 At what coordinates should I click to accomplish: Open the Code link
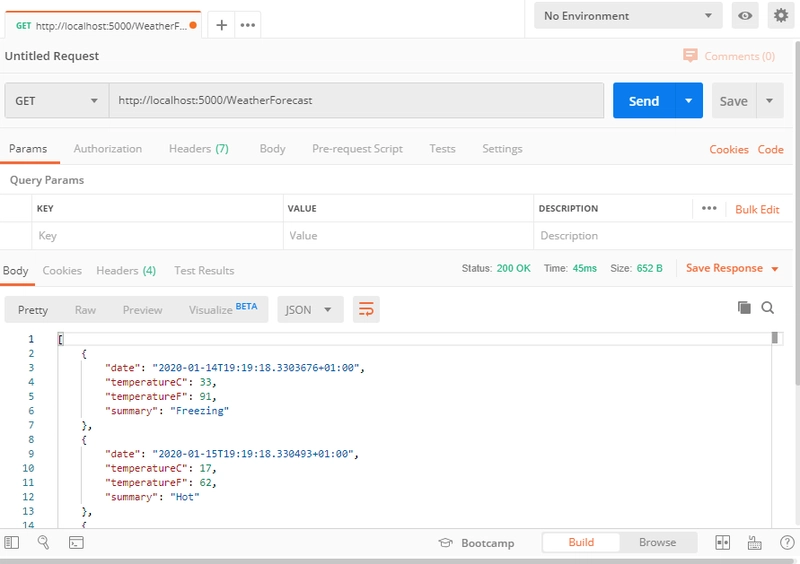pos(770,150)
